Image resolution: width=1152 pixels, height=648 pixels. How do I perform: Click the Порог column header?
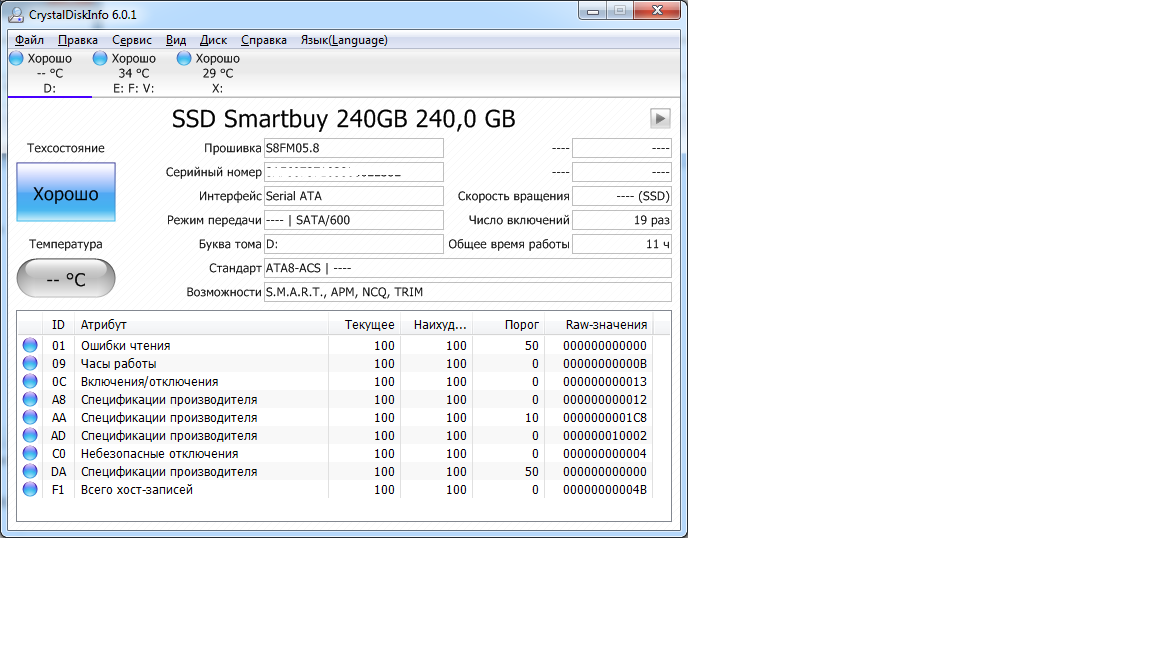coord(508,325)
